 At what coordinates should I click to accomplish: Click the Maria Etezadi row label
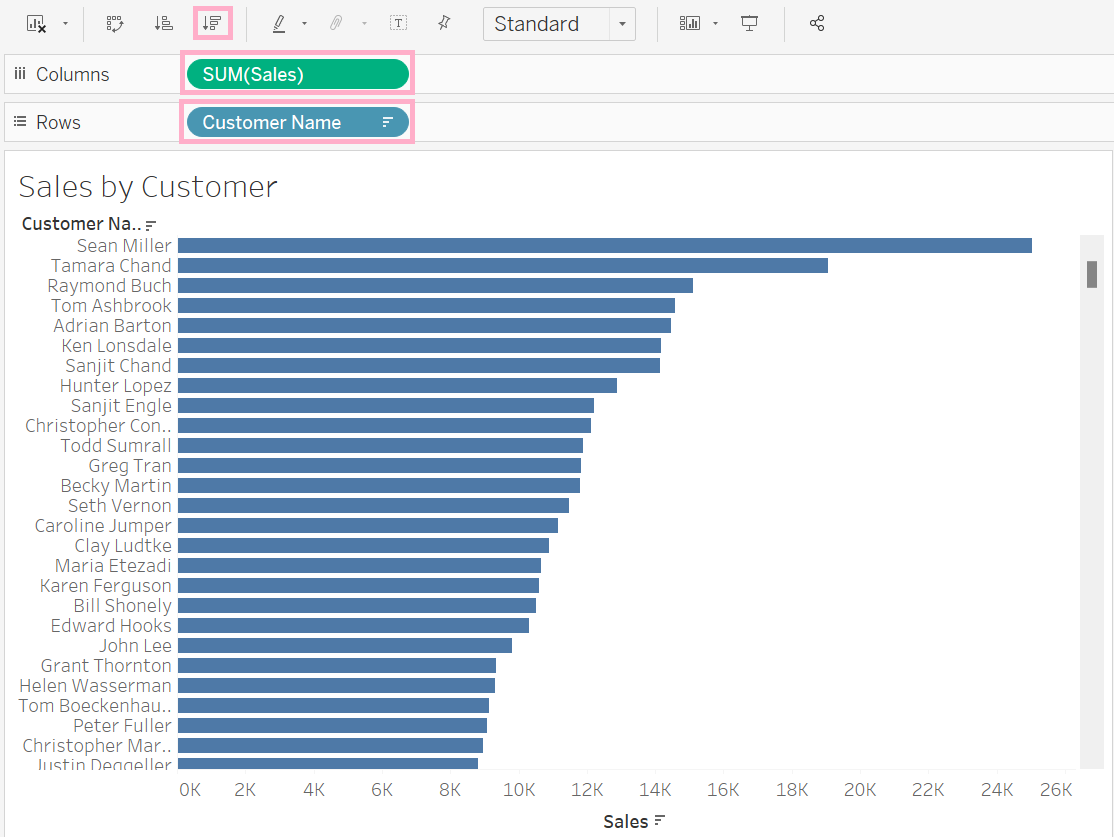point(114,566)
